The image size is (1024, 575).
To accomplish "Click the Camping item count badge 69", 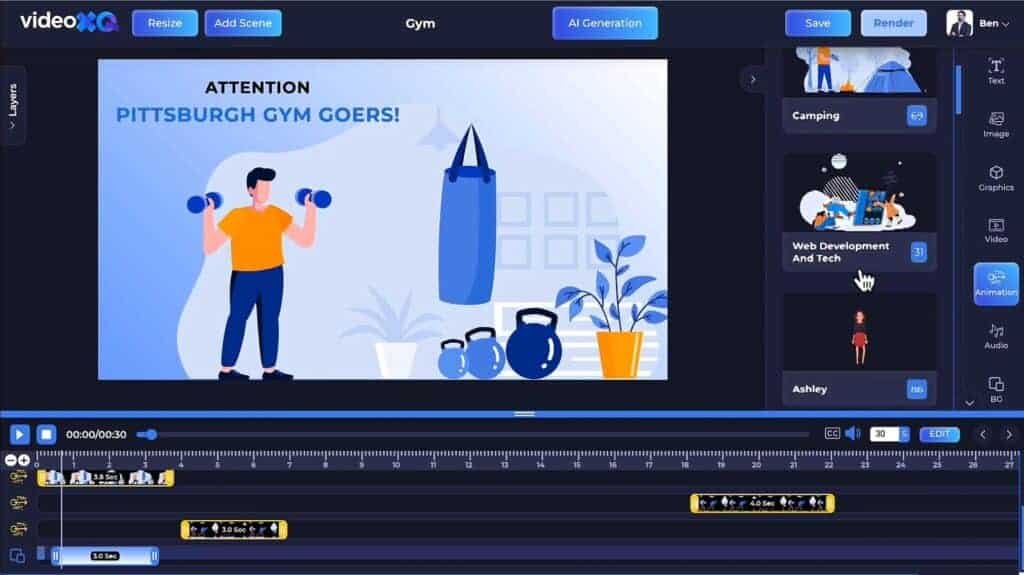I will [917, 116].
